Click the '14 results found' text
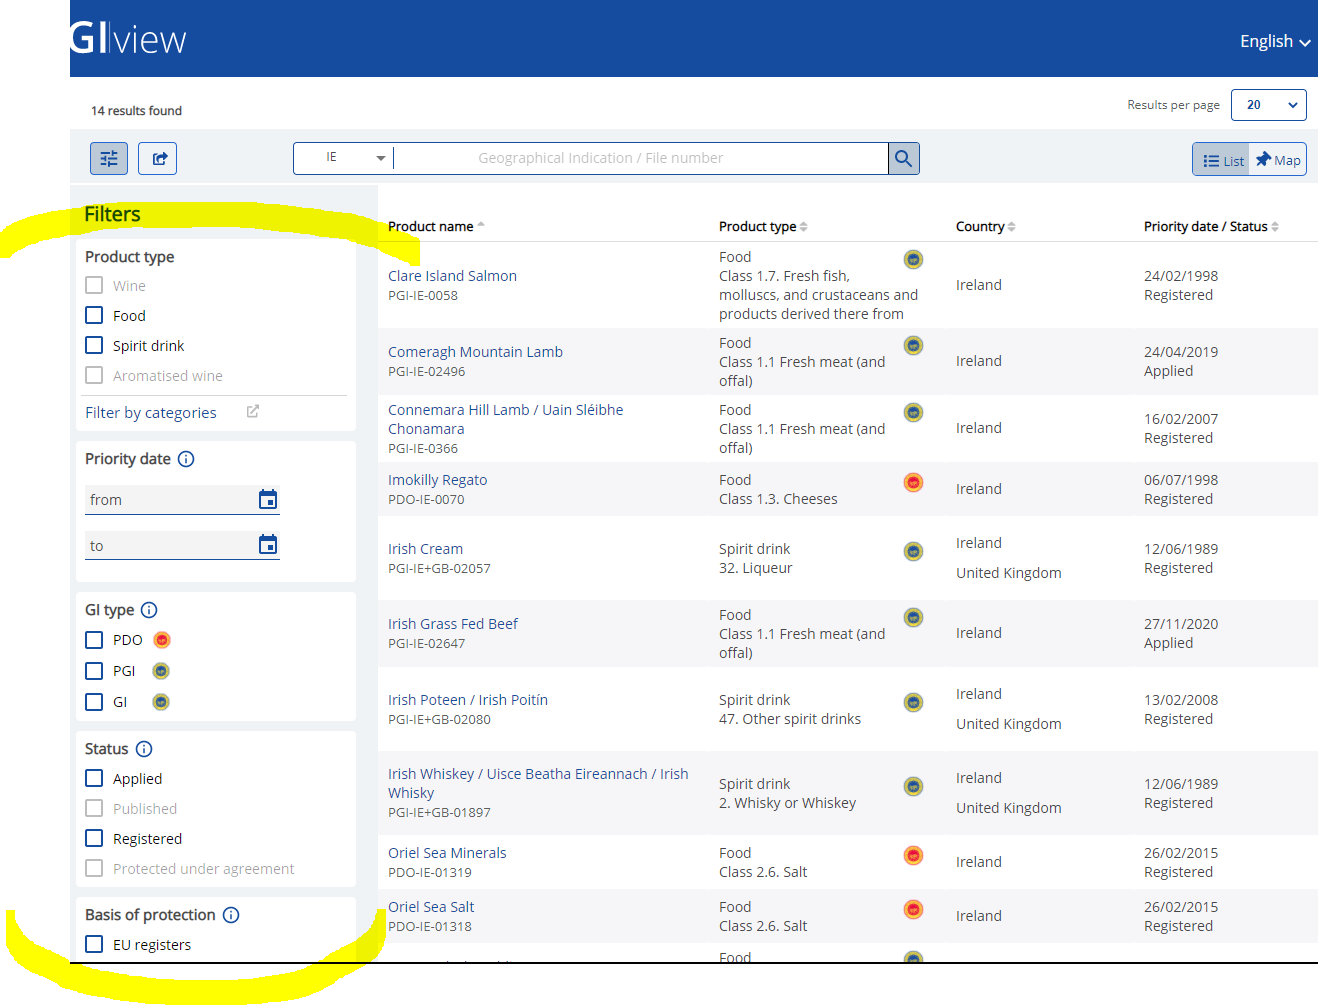 [x=136, y=111]
